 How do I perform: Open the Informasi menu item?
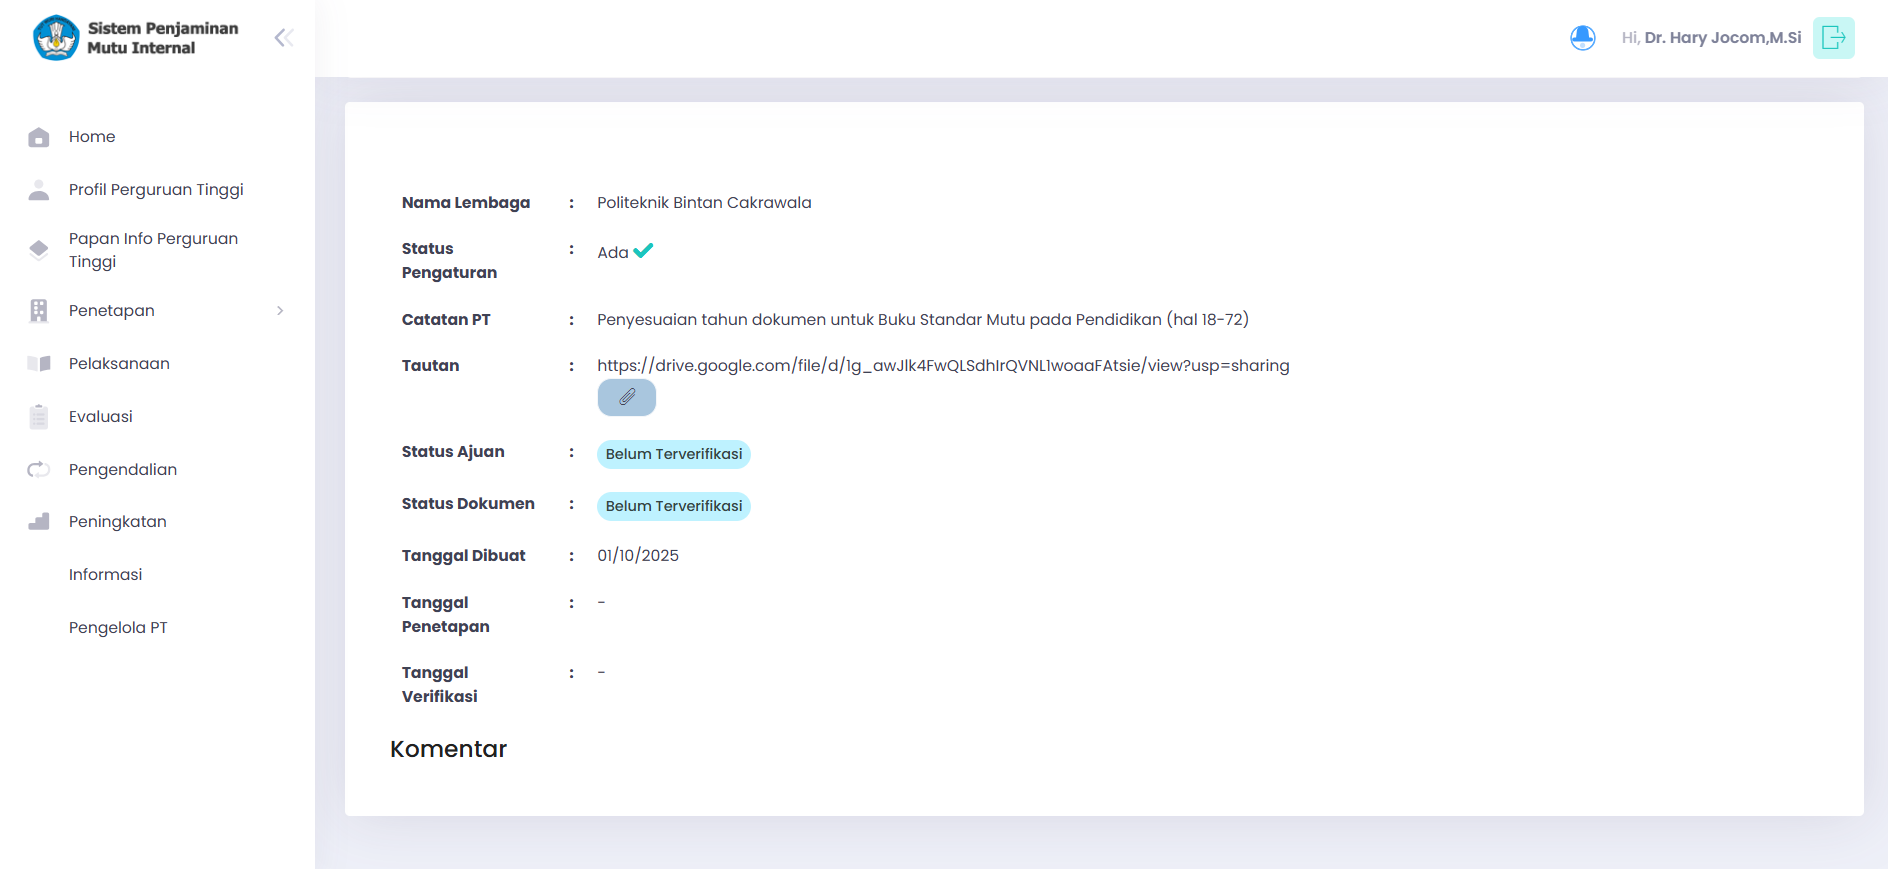[105, 575]
